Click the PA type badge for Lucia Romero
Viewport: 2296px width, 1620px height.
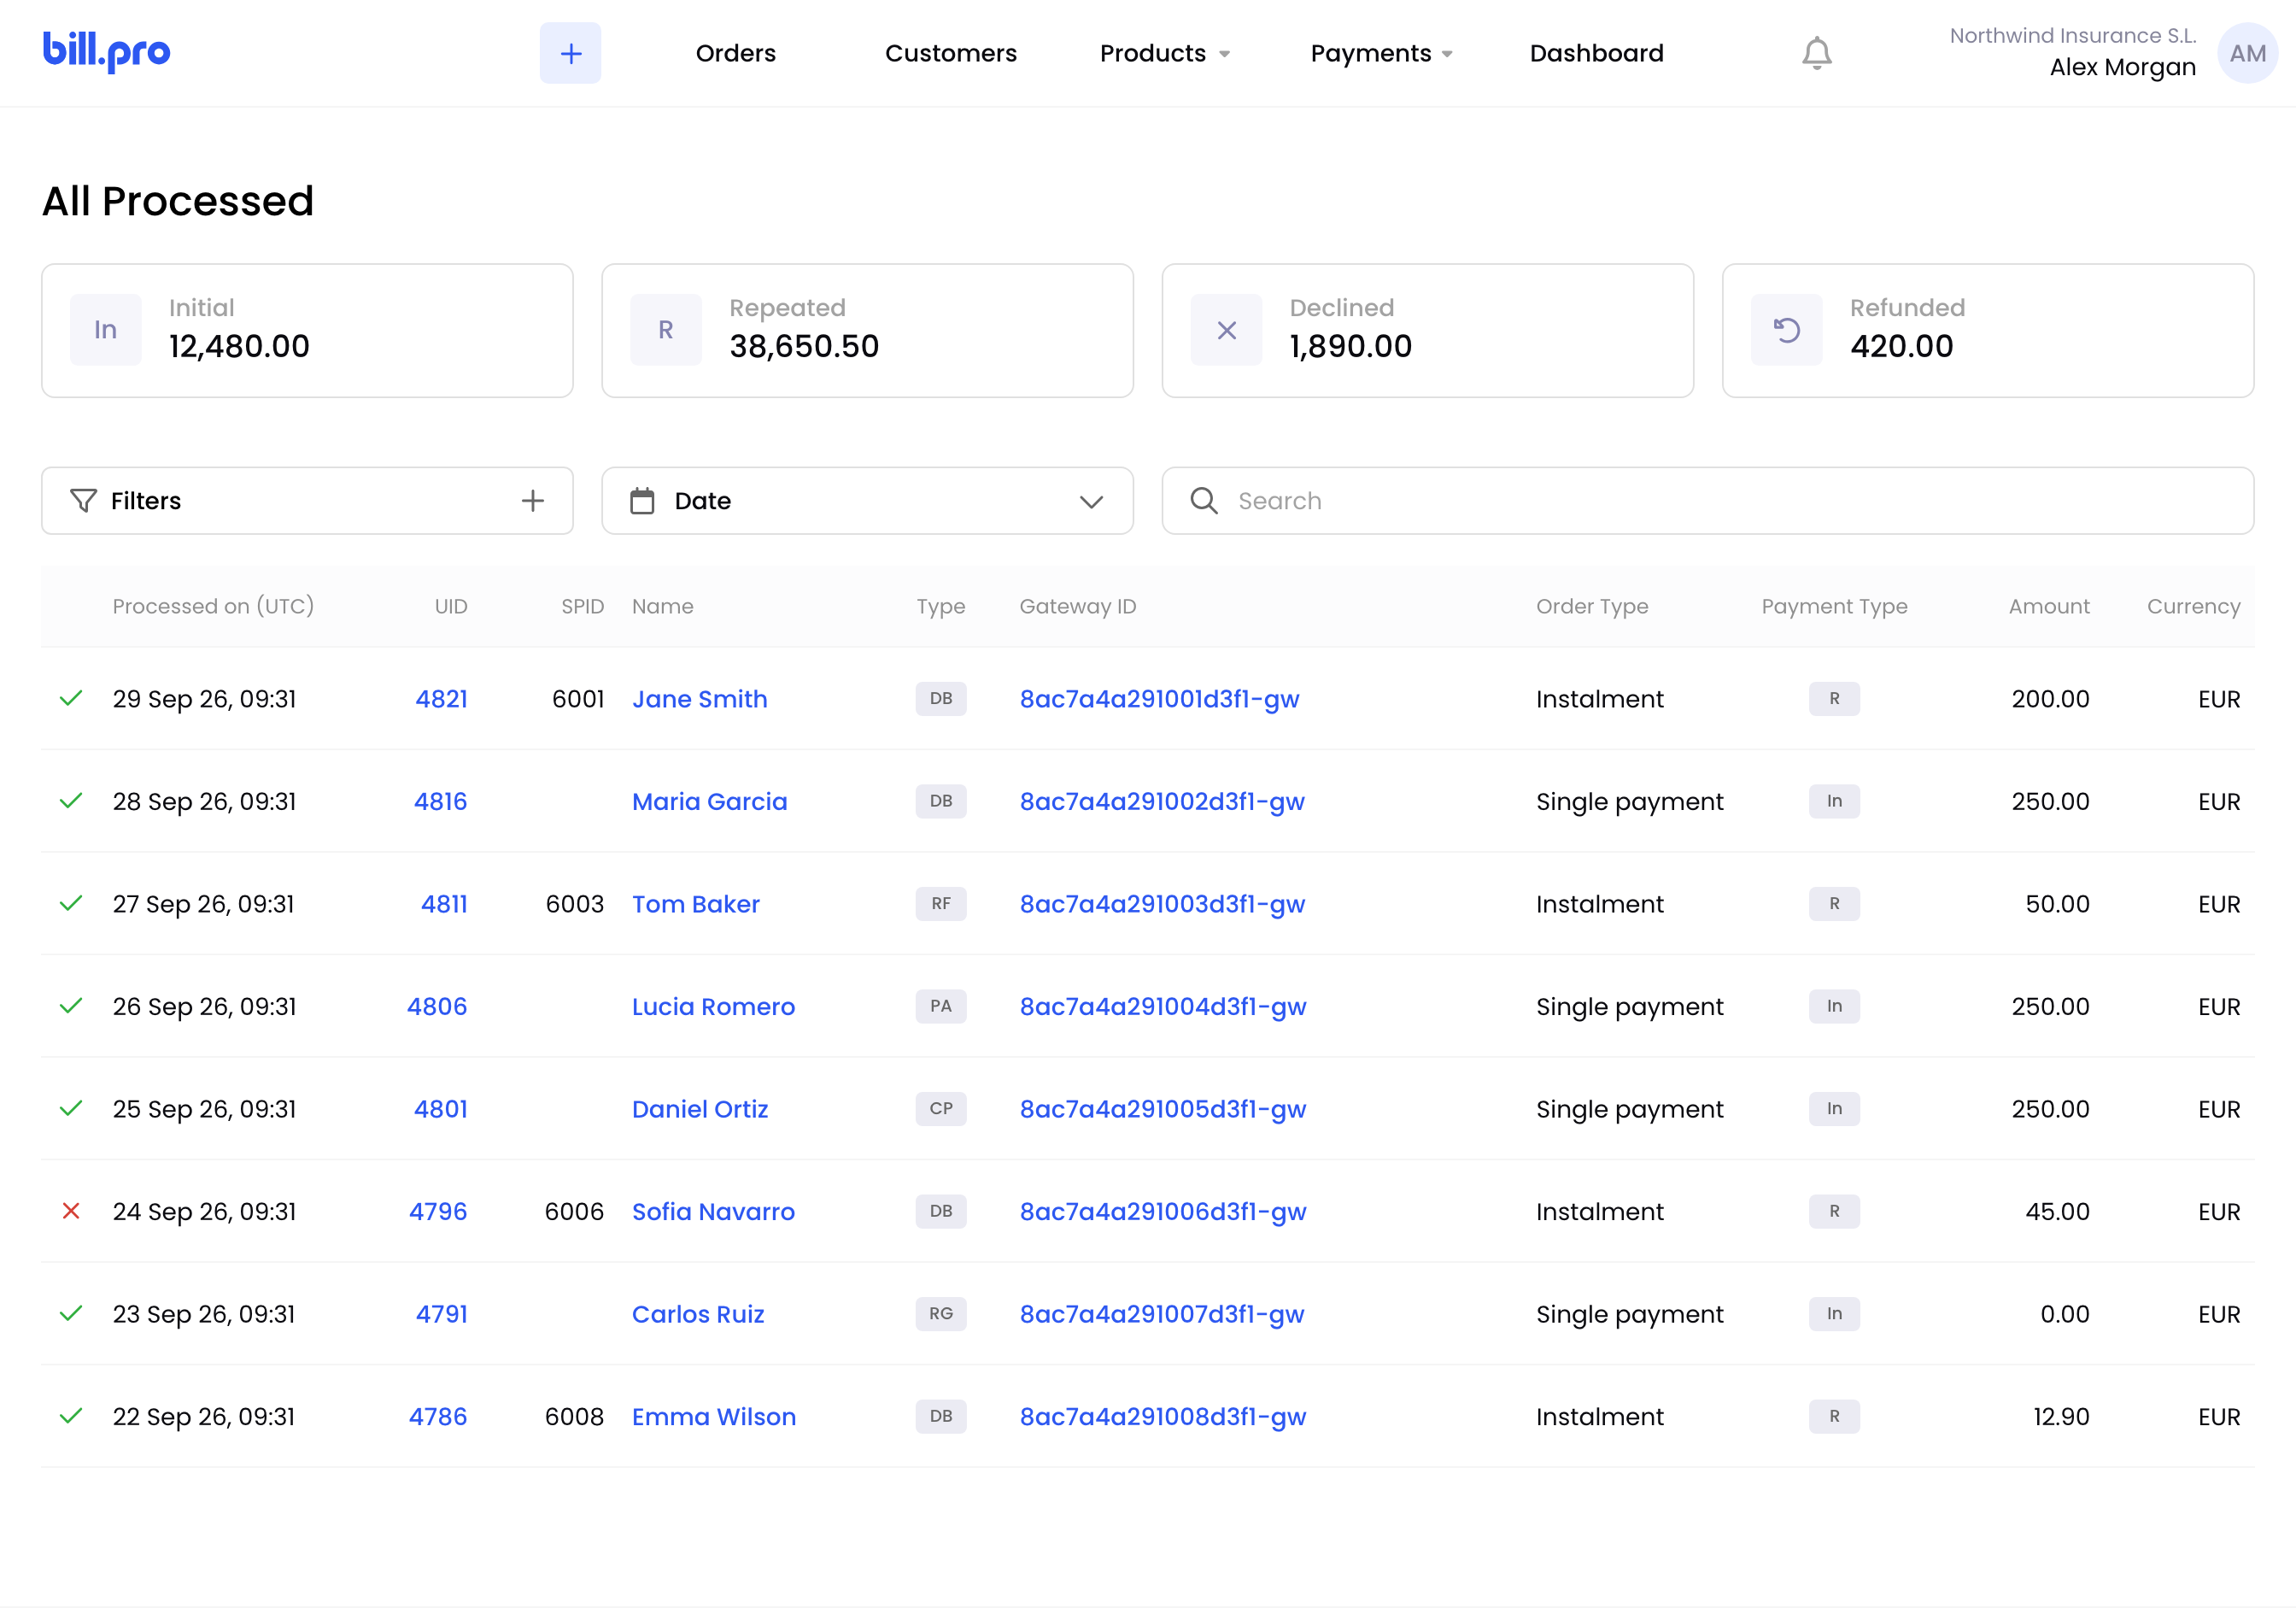(x=940, y=1006)
